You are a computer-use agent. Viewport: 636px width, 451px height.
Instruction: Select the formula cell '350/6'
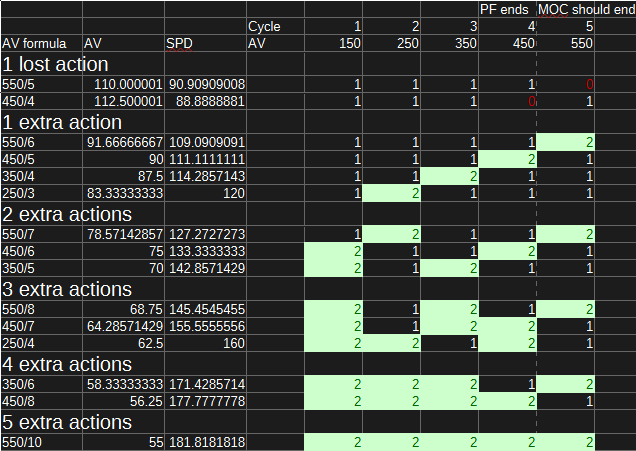tap(41, 384)
